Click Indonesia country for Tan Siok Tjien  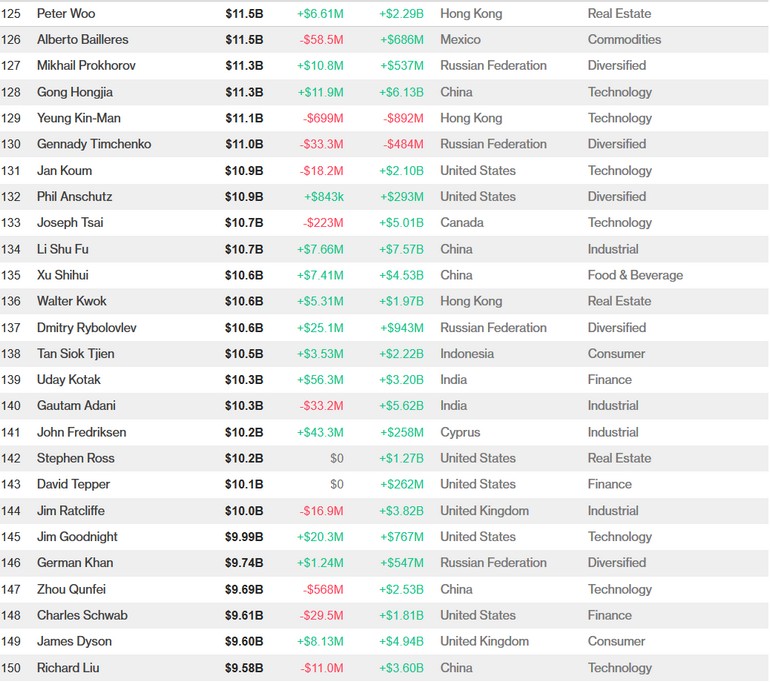467,354
